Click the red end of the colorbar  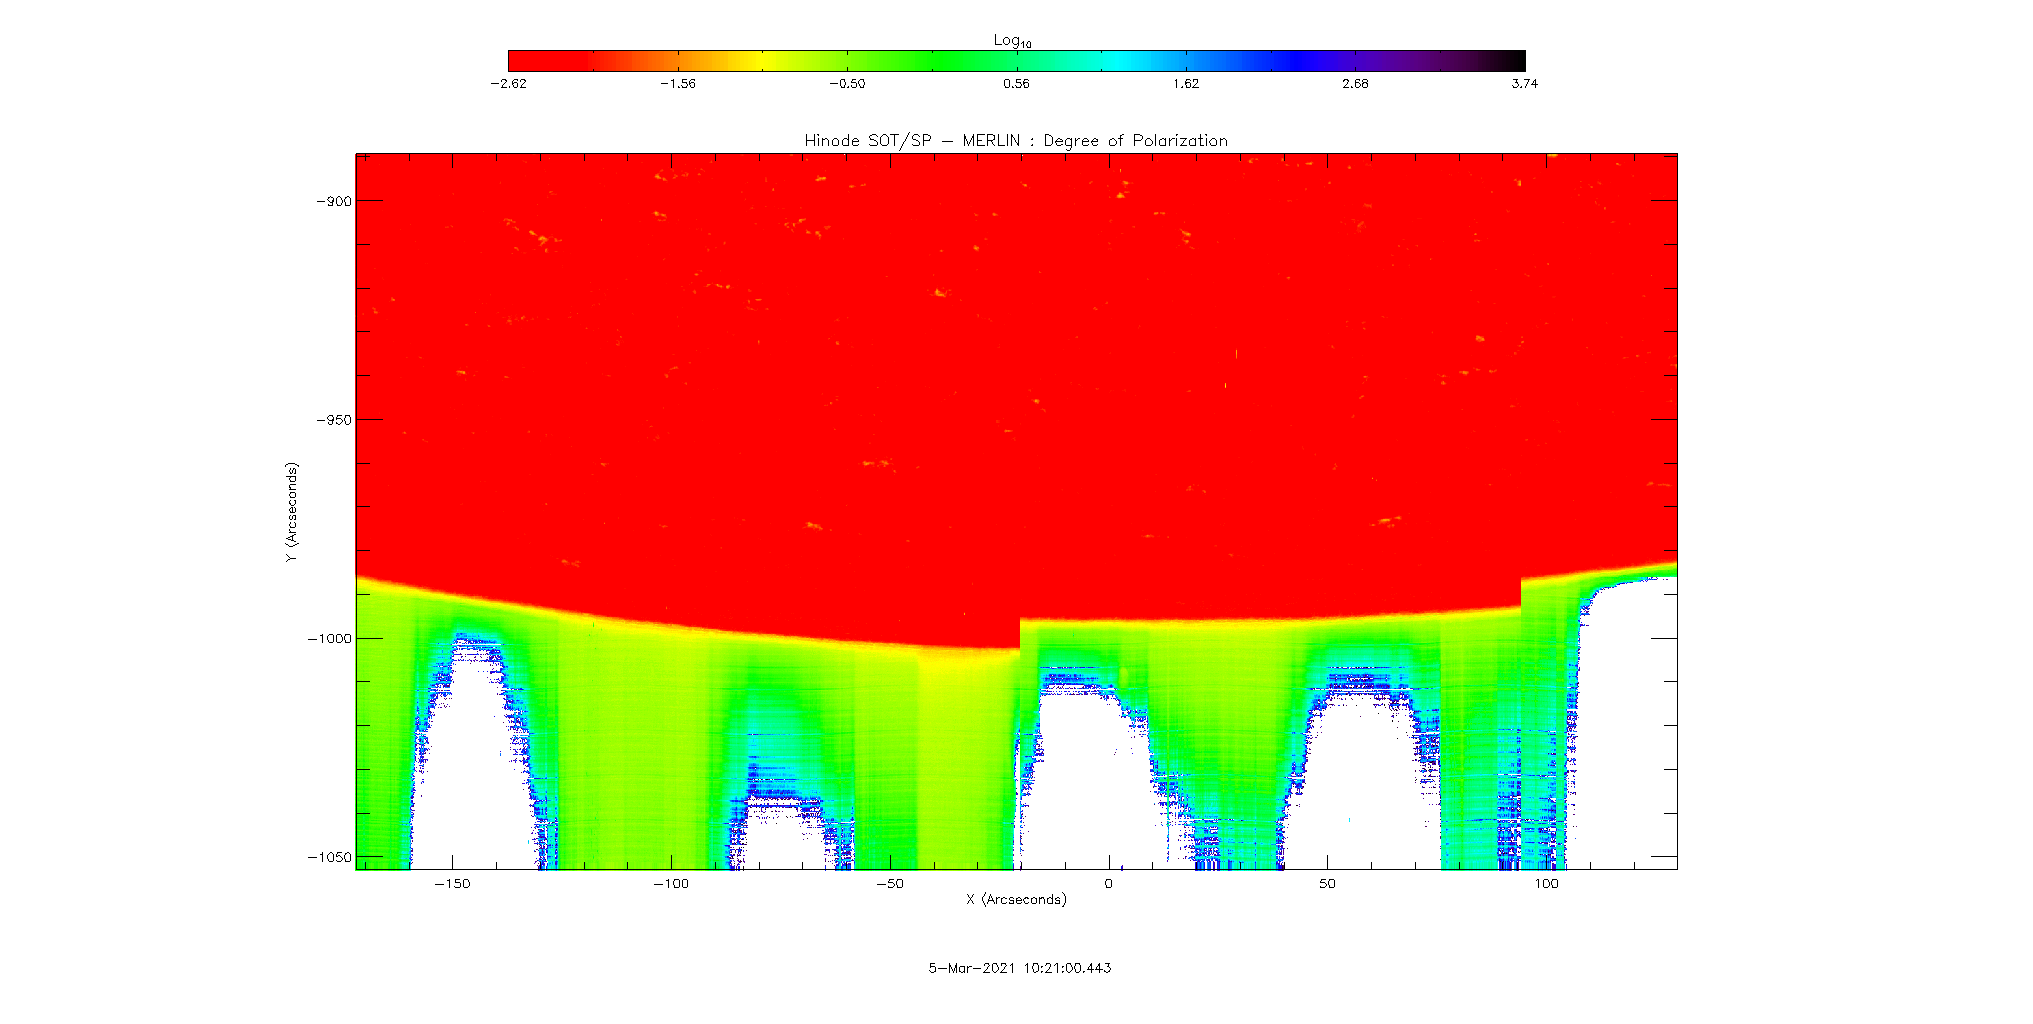[x=530, y=60]
